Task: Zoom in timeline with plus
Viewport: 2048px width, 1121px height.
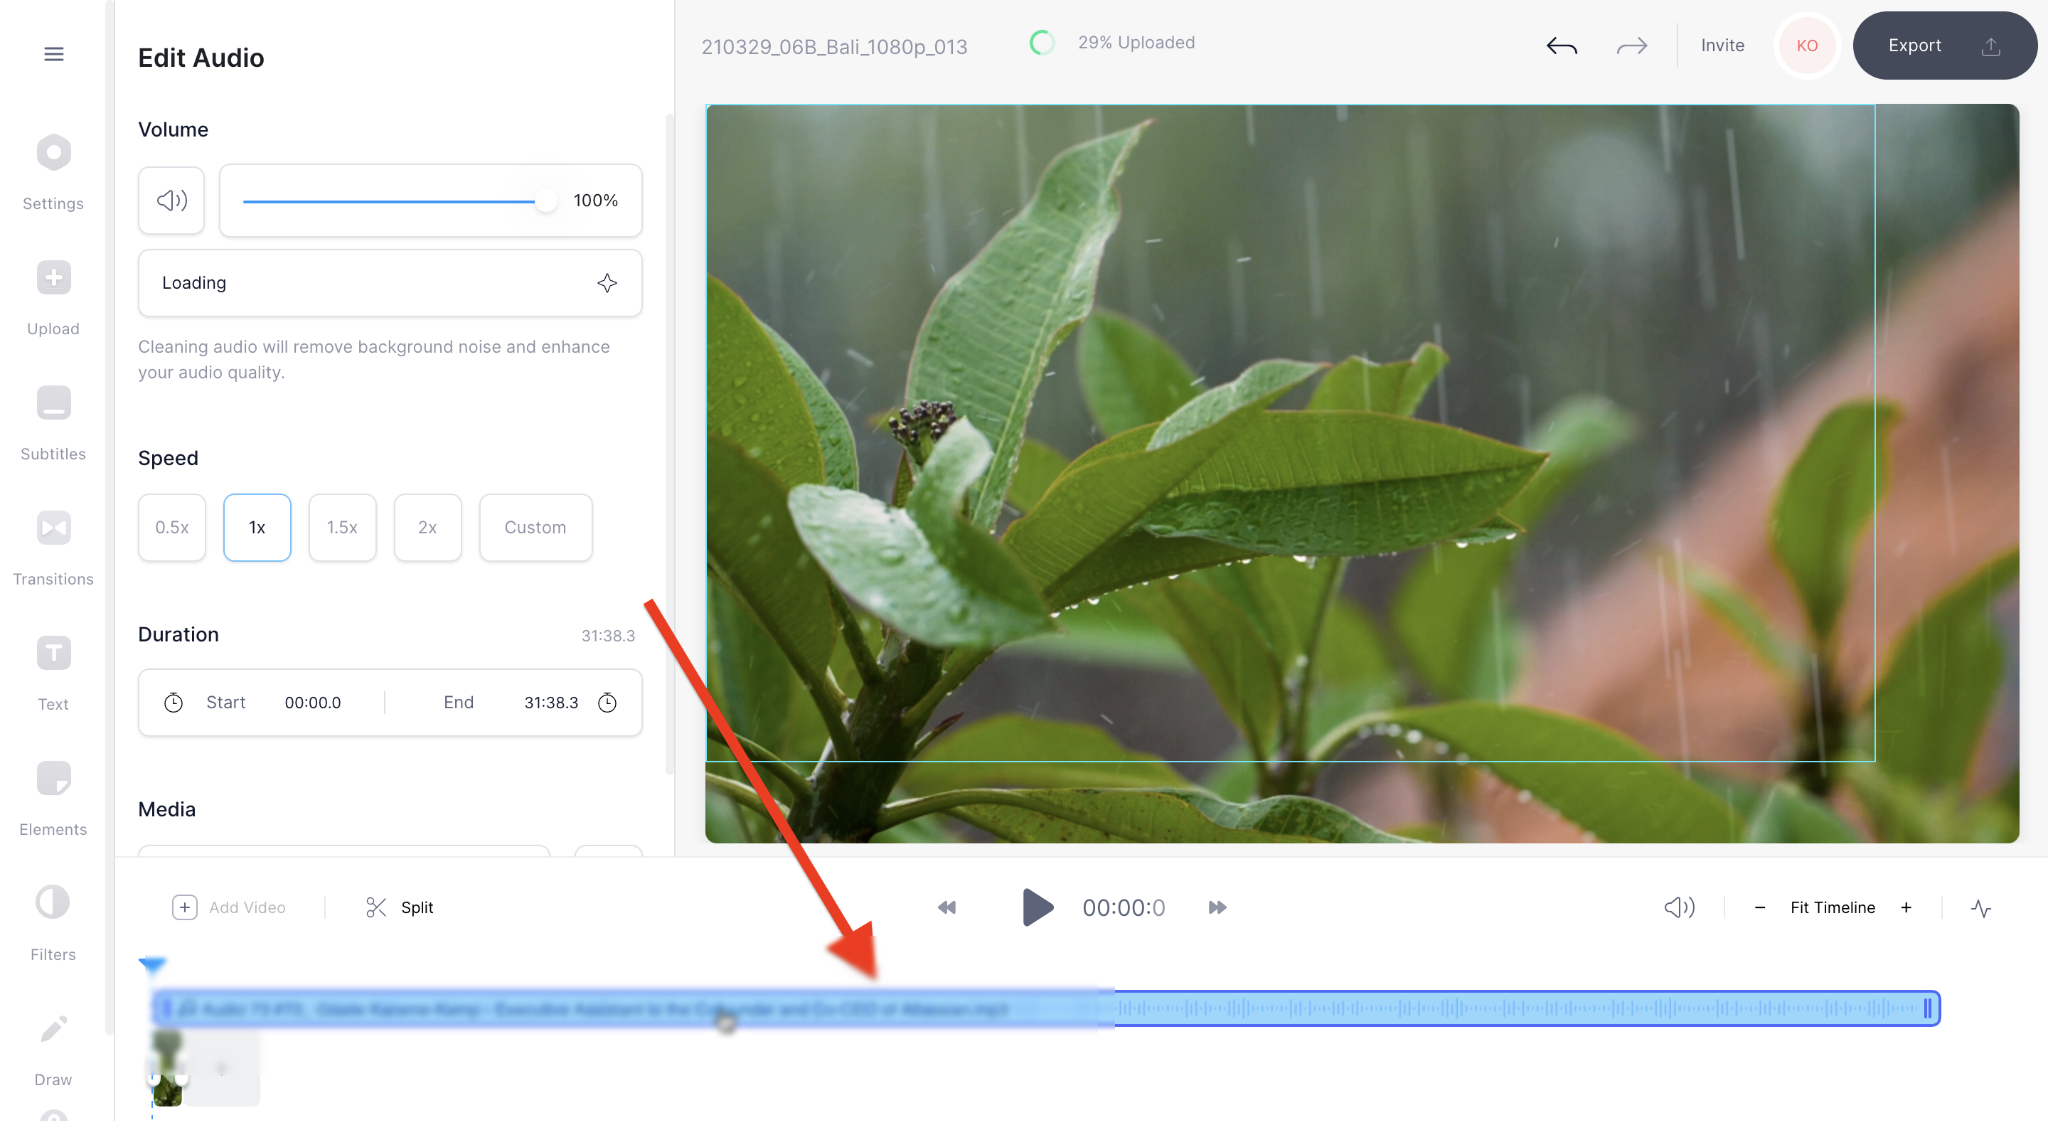Action: [x=1906, y=907]
